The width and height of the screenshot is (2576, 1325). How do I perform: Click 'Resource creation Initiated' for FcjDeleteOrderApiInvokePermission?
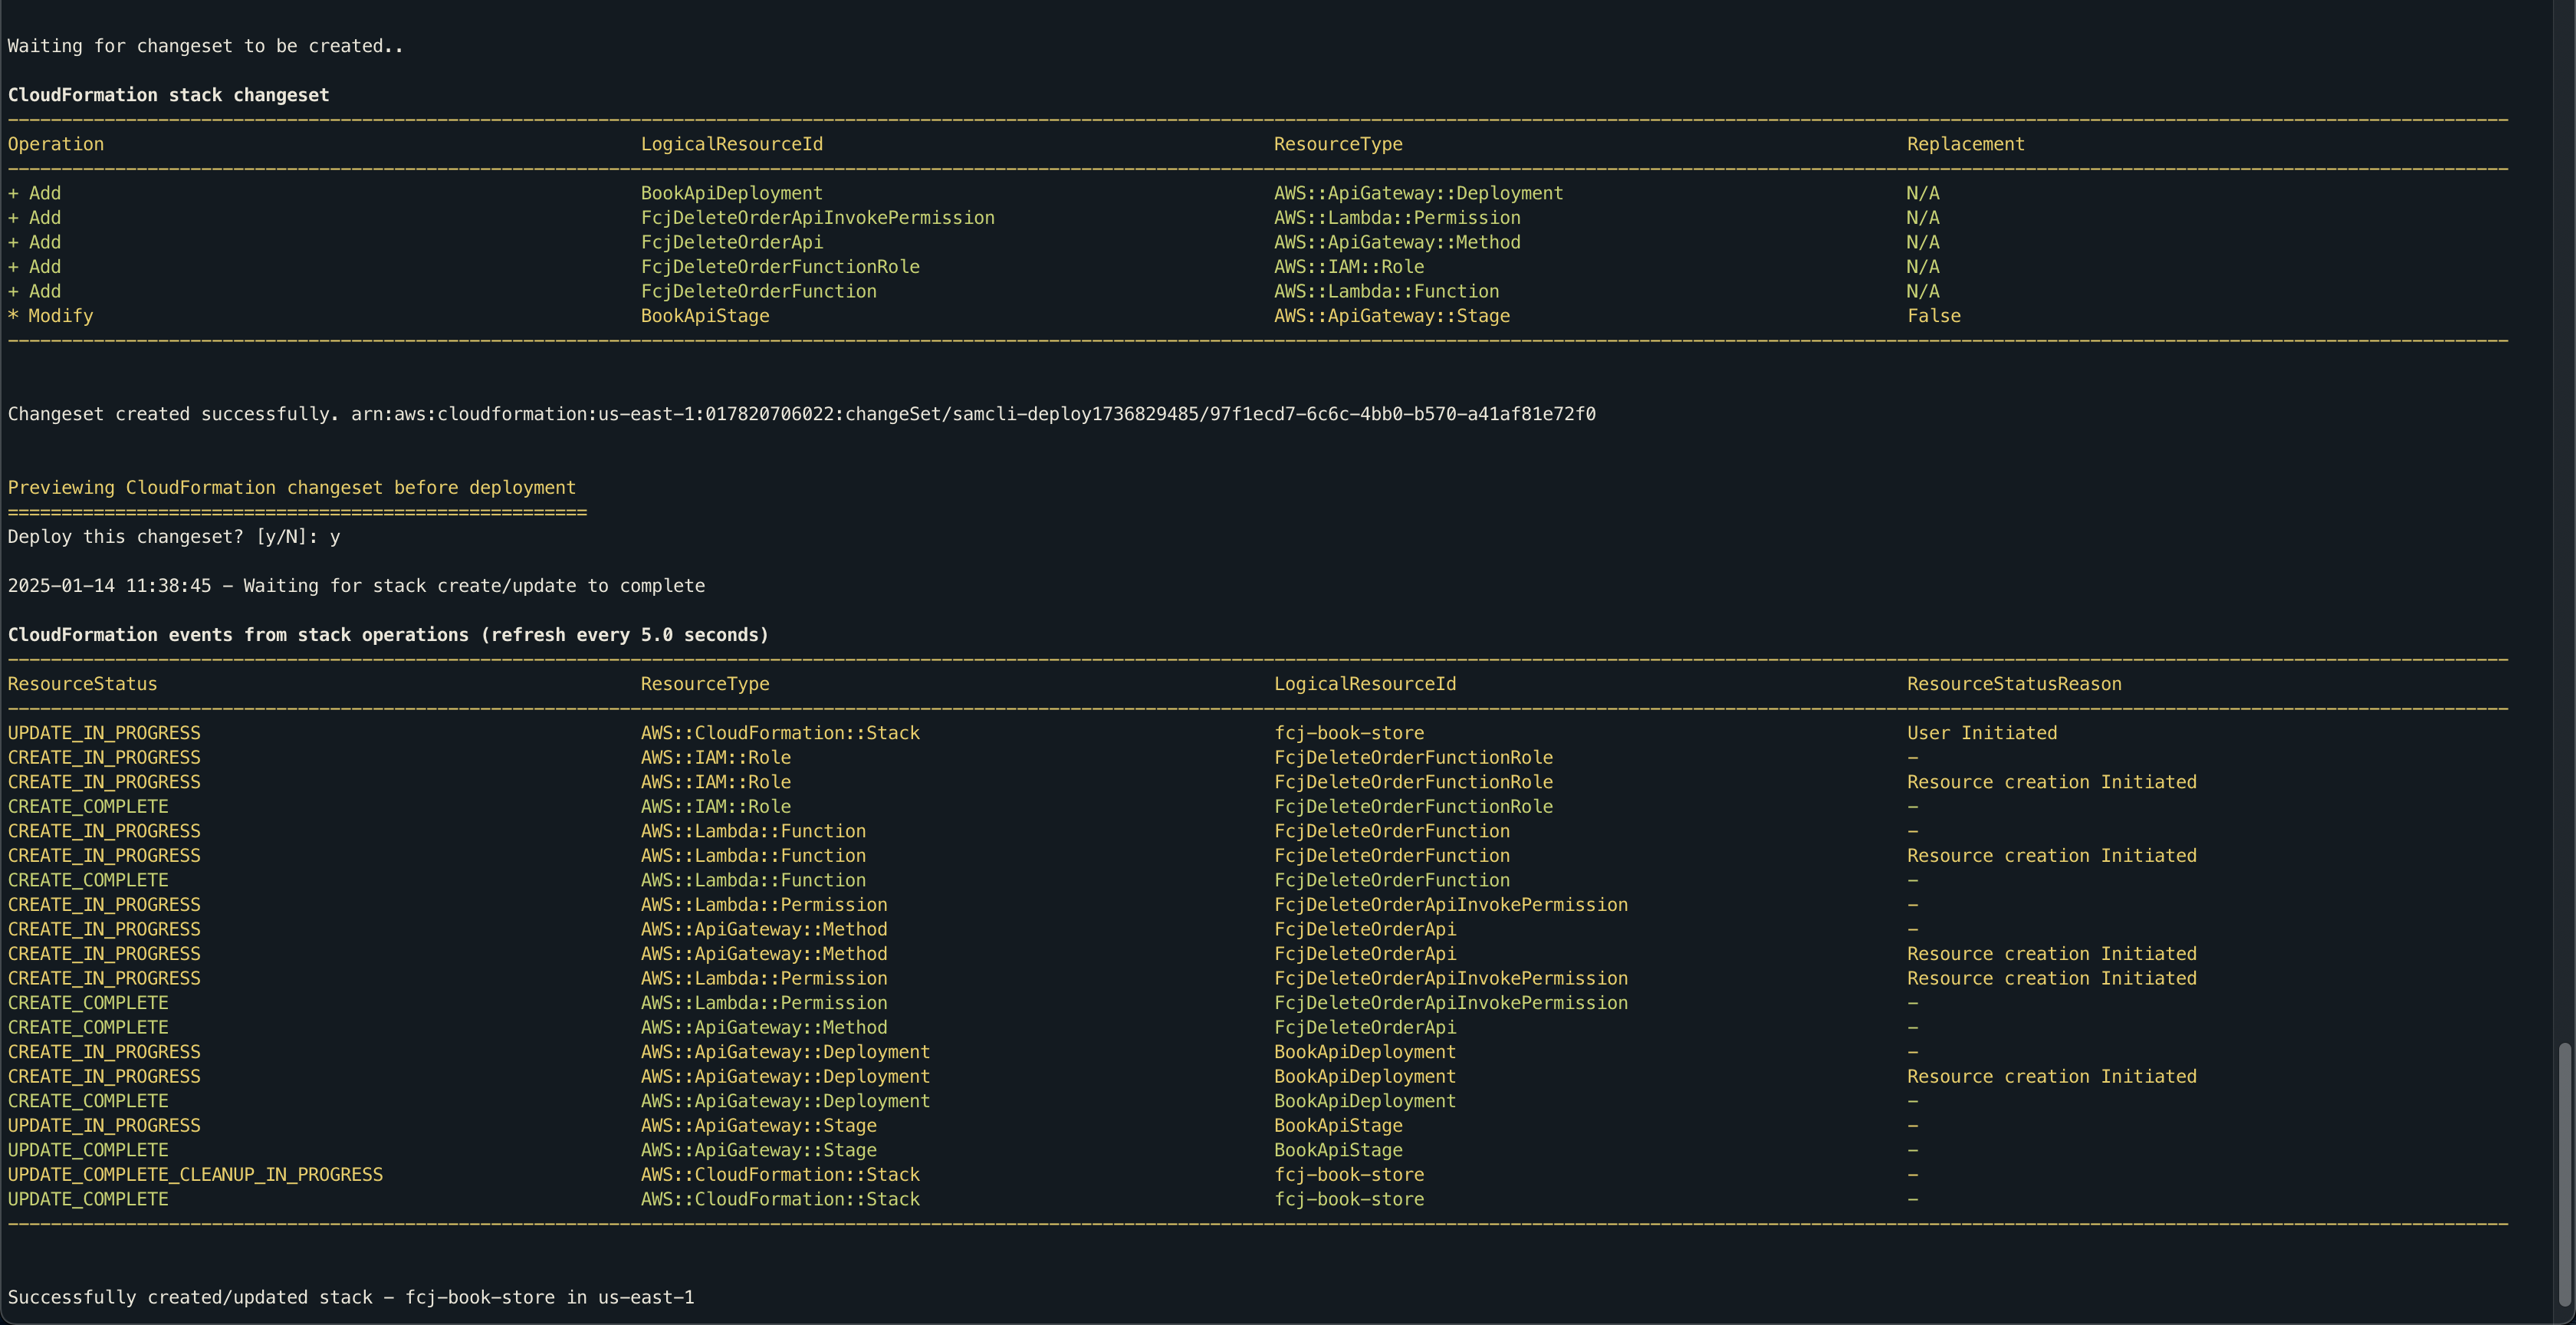coord(2052,979)
